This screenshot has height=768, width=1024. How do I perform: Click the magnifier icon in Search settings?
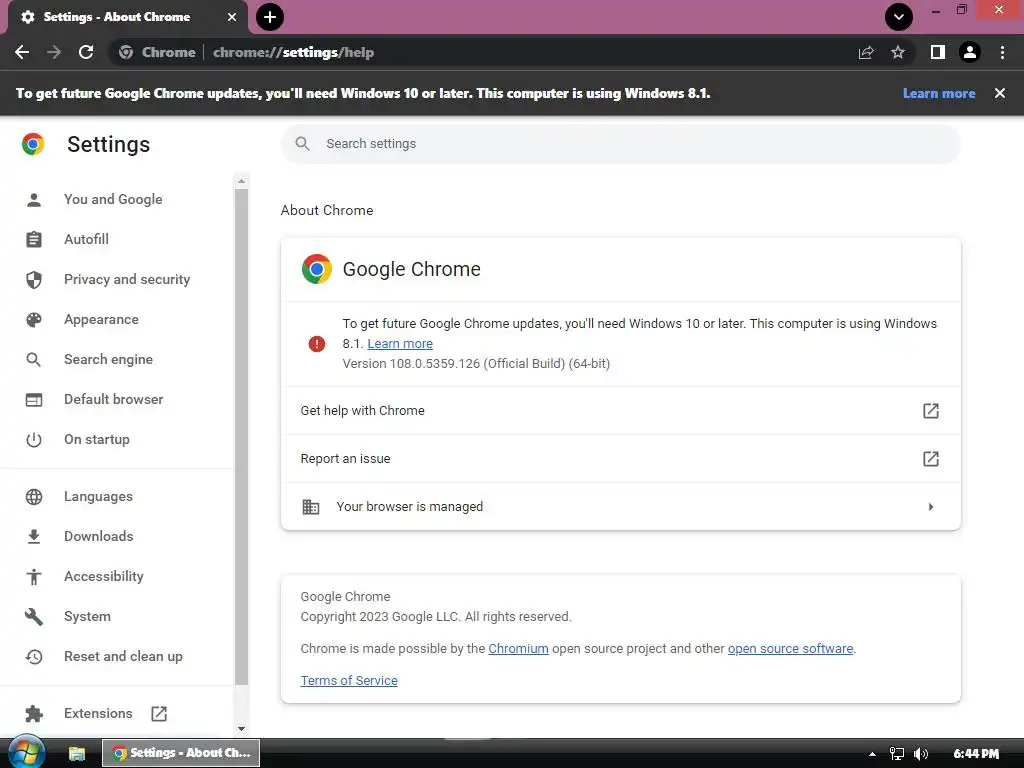point(302,144)
